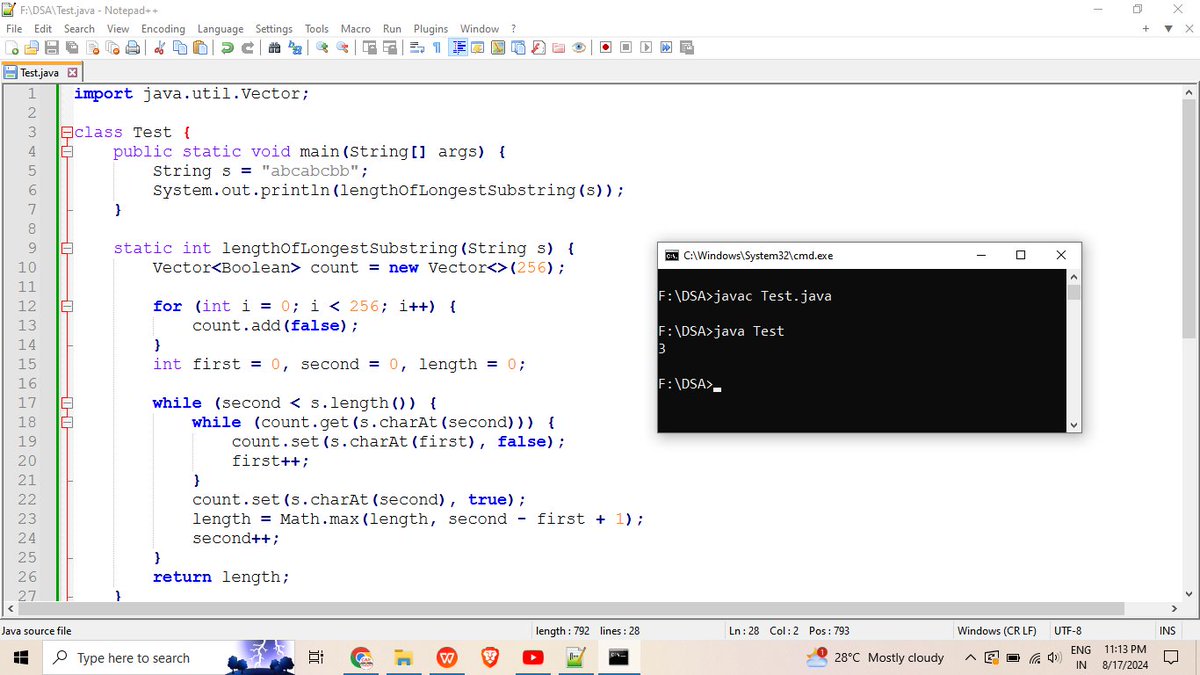Click the Save recorded macro icon
The height and width of the screenshot is (675, 1200).
[685, 48]
